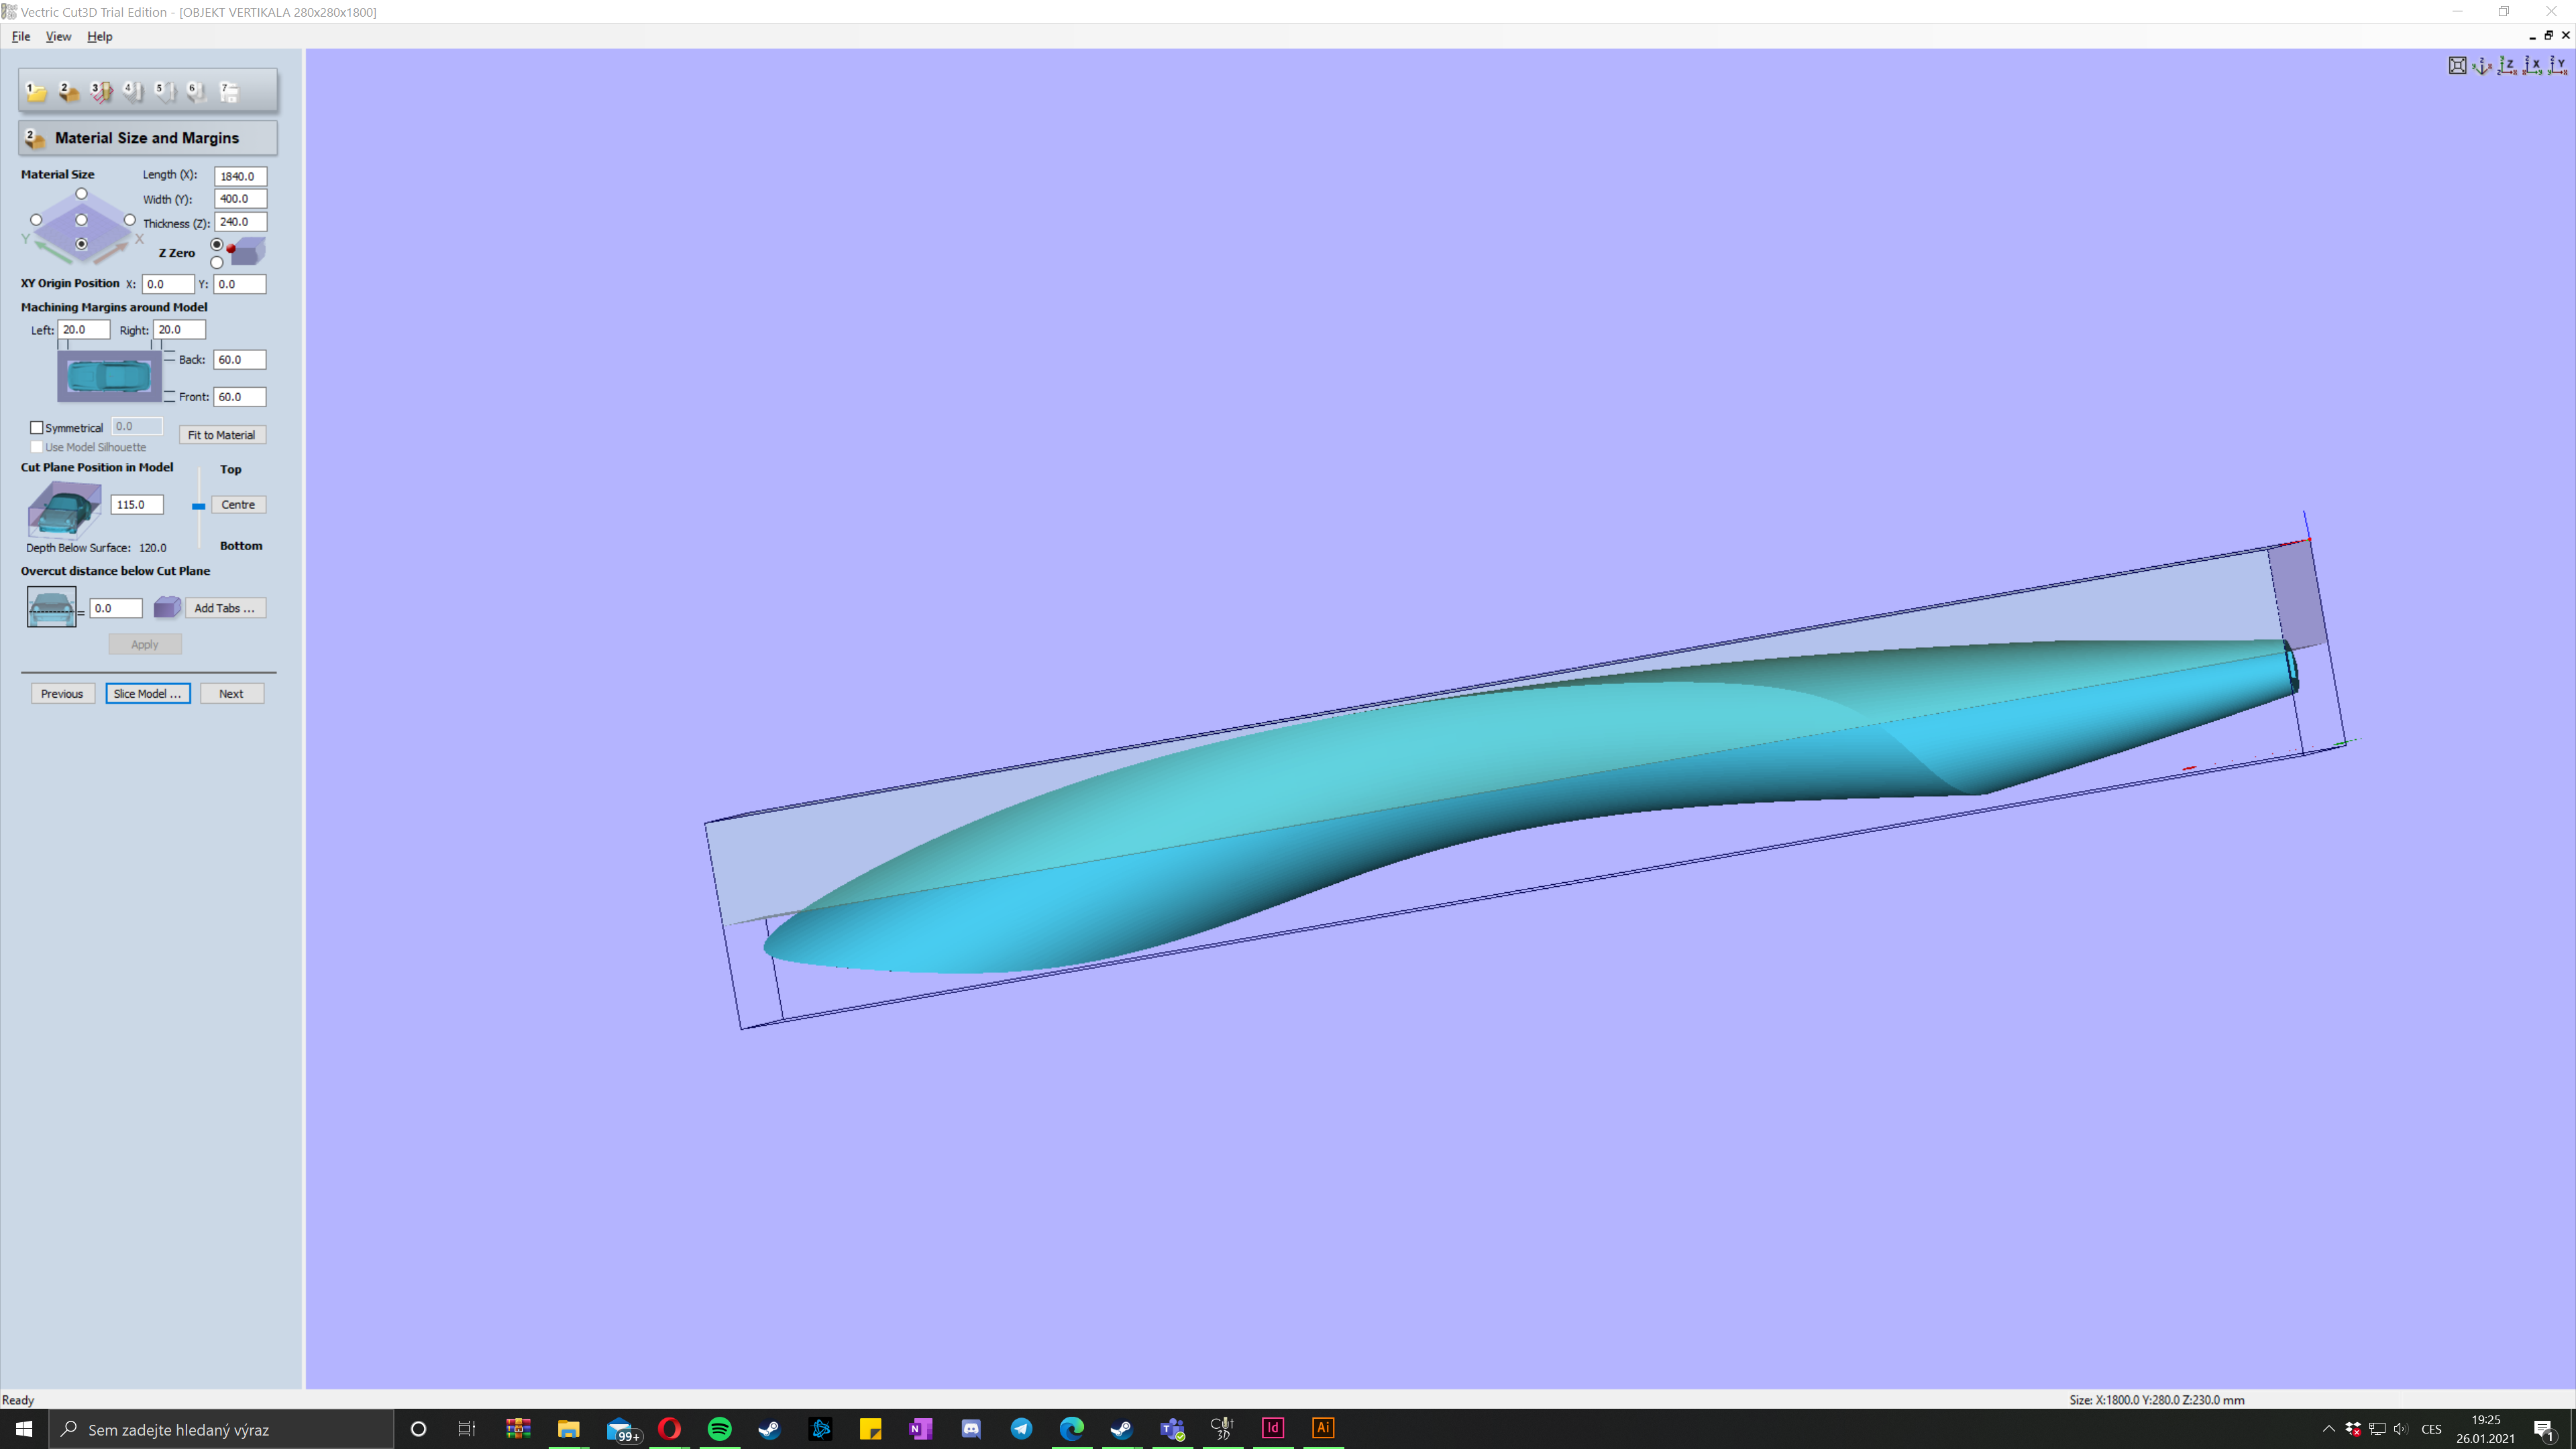The width and height of the screenshot is (2576, 1449).
Task: View model along the Y axis
Action: tap(2557, 66)
